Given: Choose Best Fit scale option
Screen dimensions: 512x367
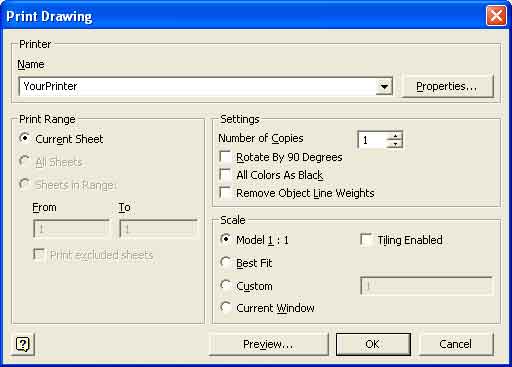Looking at the screenshot, I should (226, 262).
